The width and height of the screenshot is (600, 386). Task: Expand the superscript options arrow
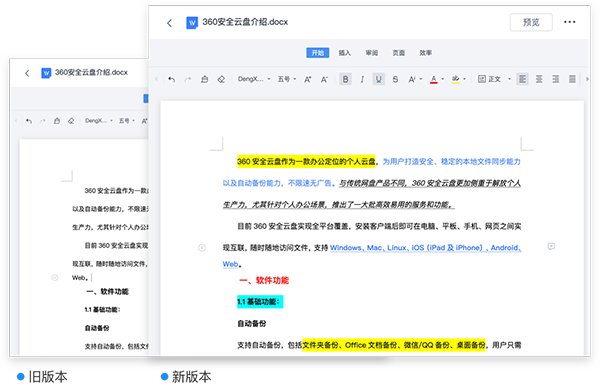pos(421,79)
